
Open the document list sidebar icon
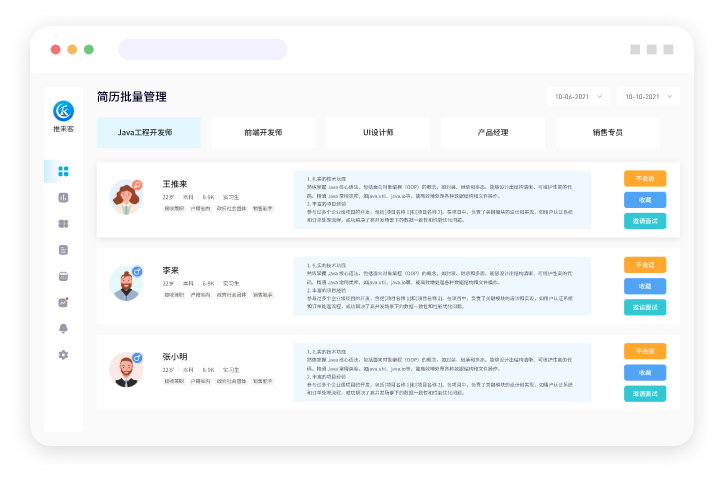tap(63, 250)
